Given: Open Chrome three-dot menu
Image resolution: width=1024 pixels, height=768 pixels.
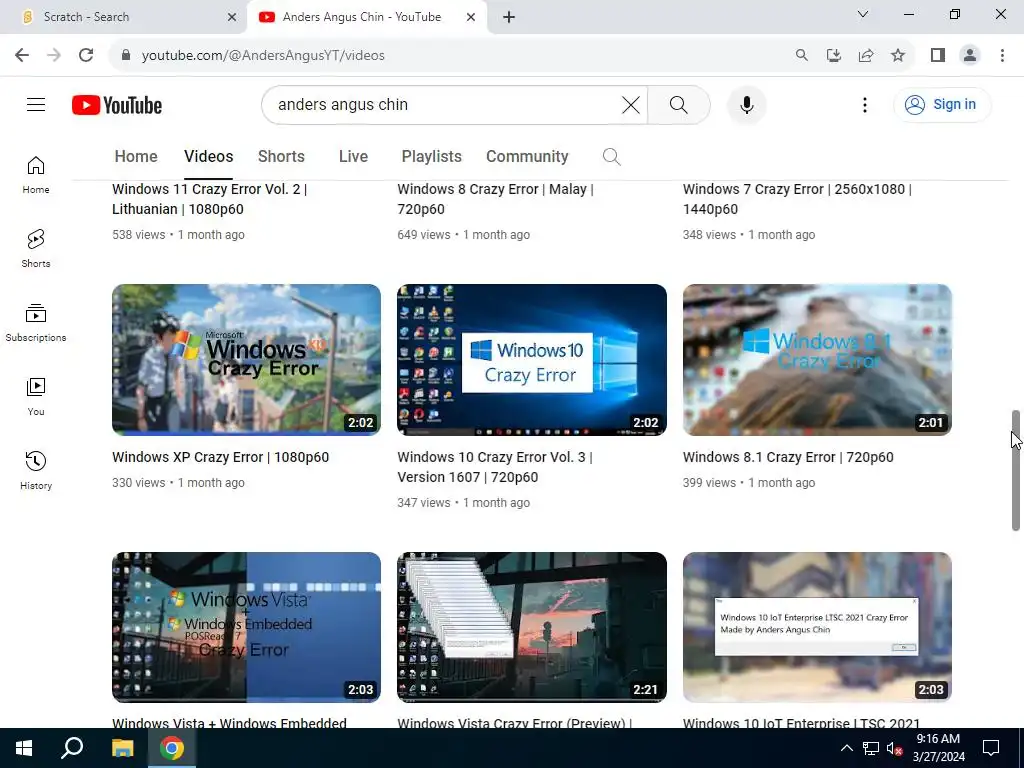Looking at the screenshot, I should click(1002, 55).
